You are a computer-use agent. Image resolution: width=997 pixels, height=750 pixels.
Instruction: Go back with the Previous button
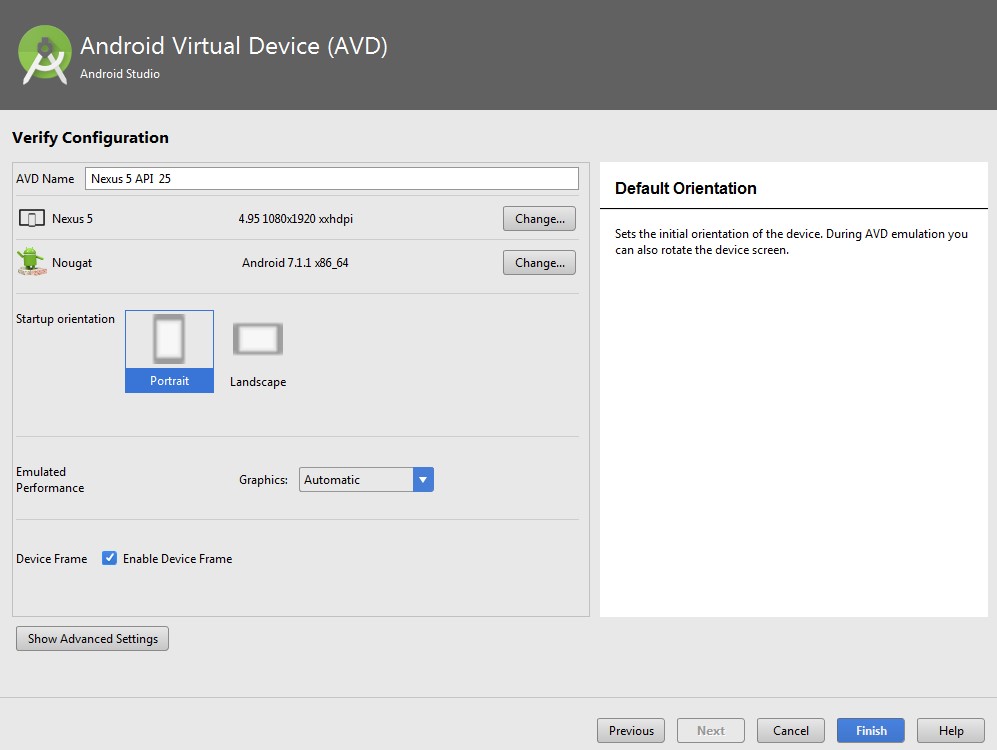pyautogui.click(x=631, y=731)
